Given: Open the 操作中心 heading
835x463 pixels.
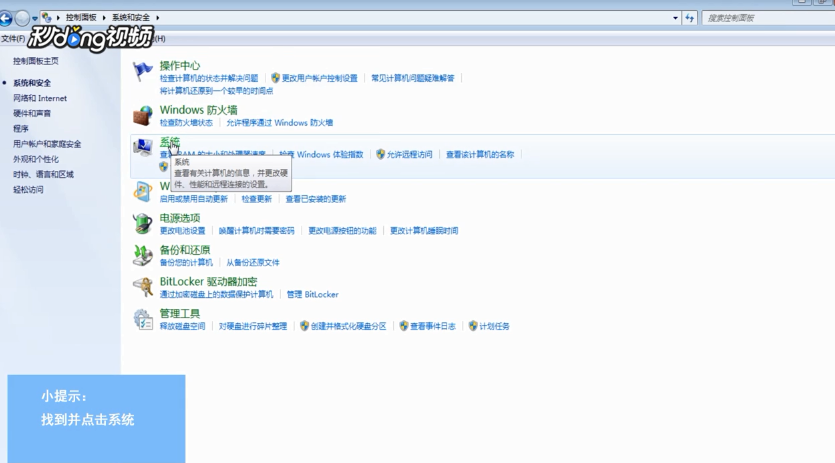Looking at the screenshot, I should (x=180, y=66).
